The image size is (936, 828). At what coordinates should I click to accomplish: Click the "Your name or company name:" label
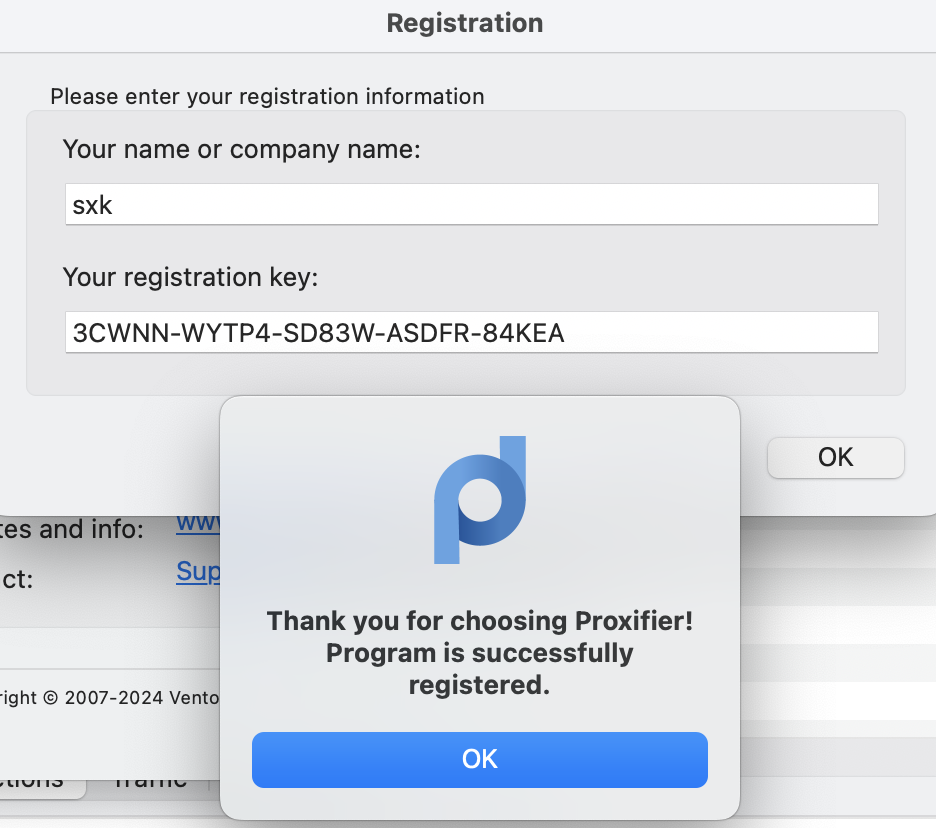coord(242,150)
